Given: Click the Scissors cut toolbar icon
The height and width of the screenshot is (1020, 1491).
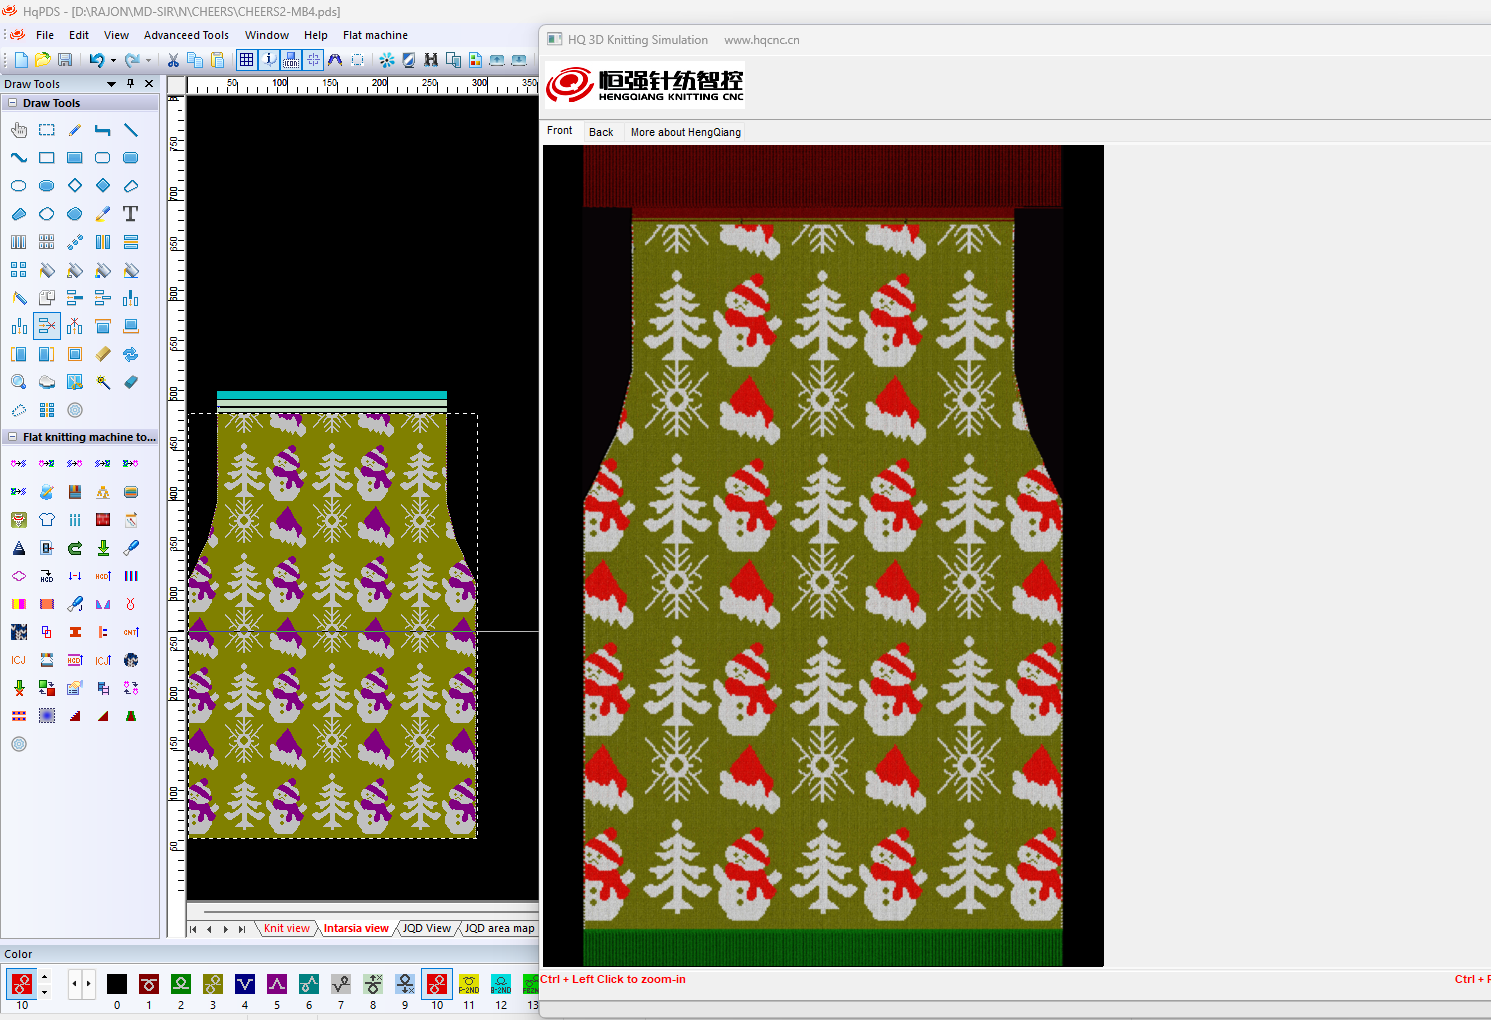Looking at the screenshot, I should 173,60.
